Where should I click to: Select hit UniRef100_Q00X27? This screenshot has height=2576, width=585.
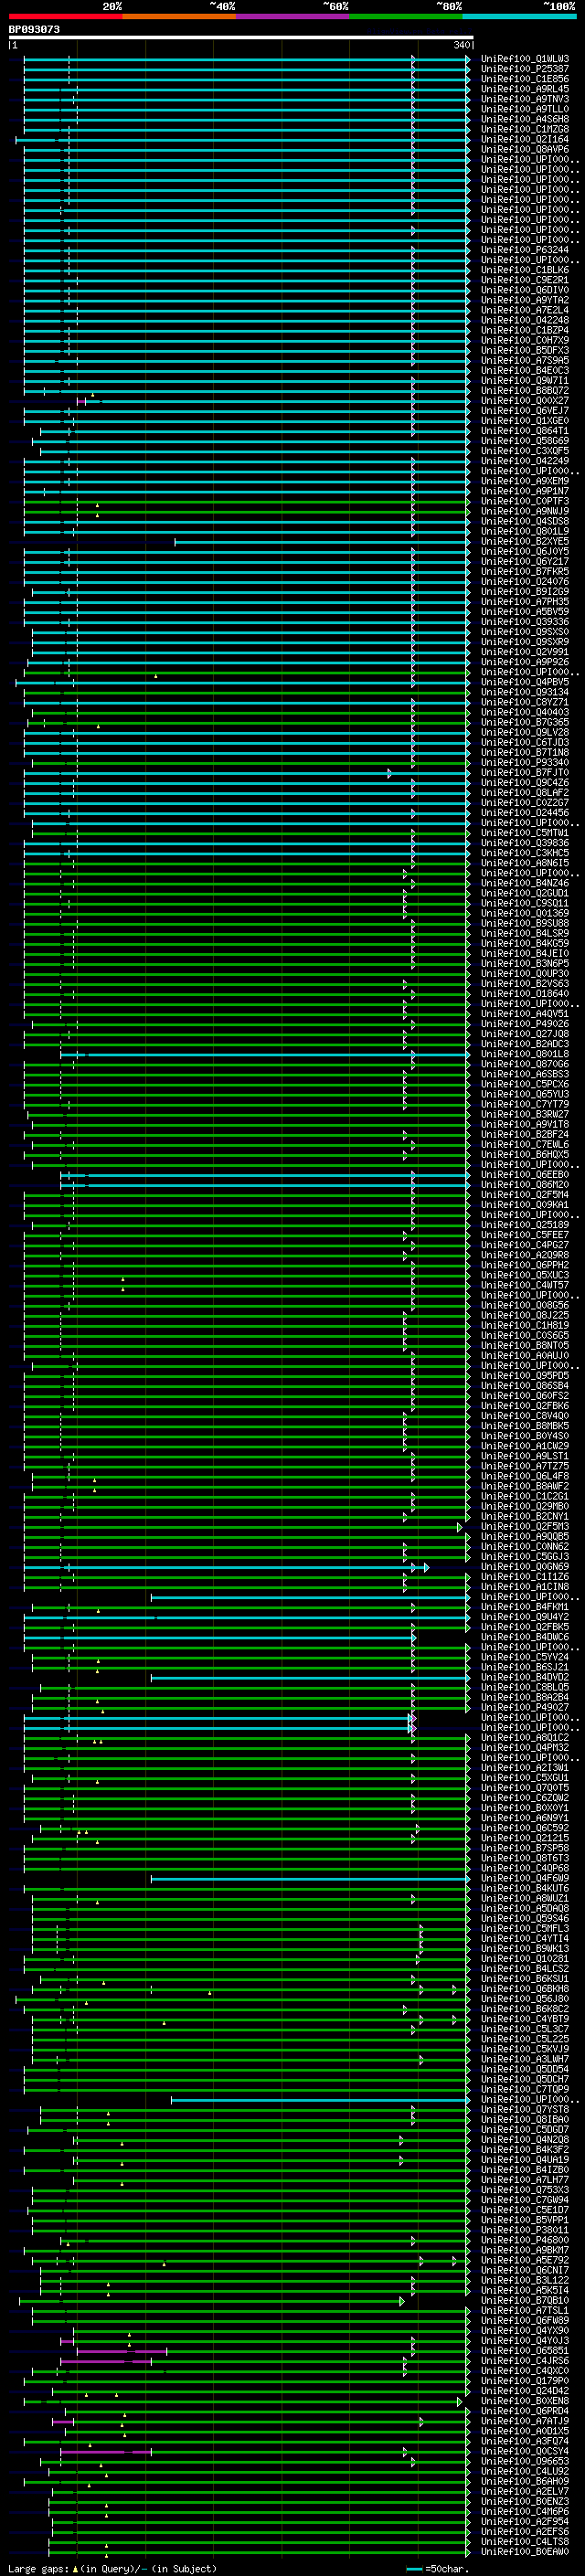point(525,400)
